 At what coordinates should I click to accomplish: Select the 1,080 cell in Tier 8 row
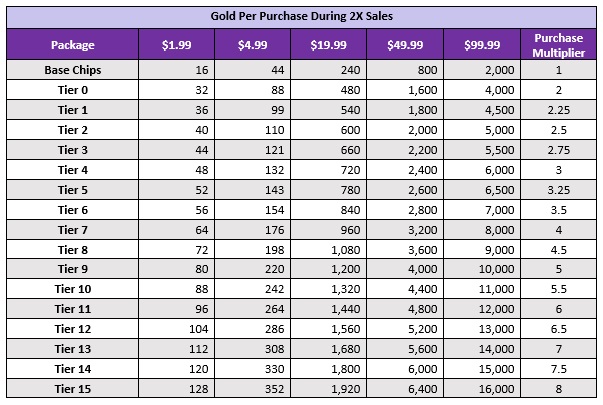pos(328,250)
